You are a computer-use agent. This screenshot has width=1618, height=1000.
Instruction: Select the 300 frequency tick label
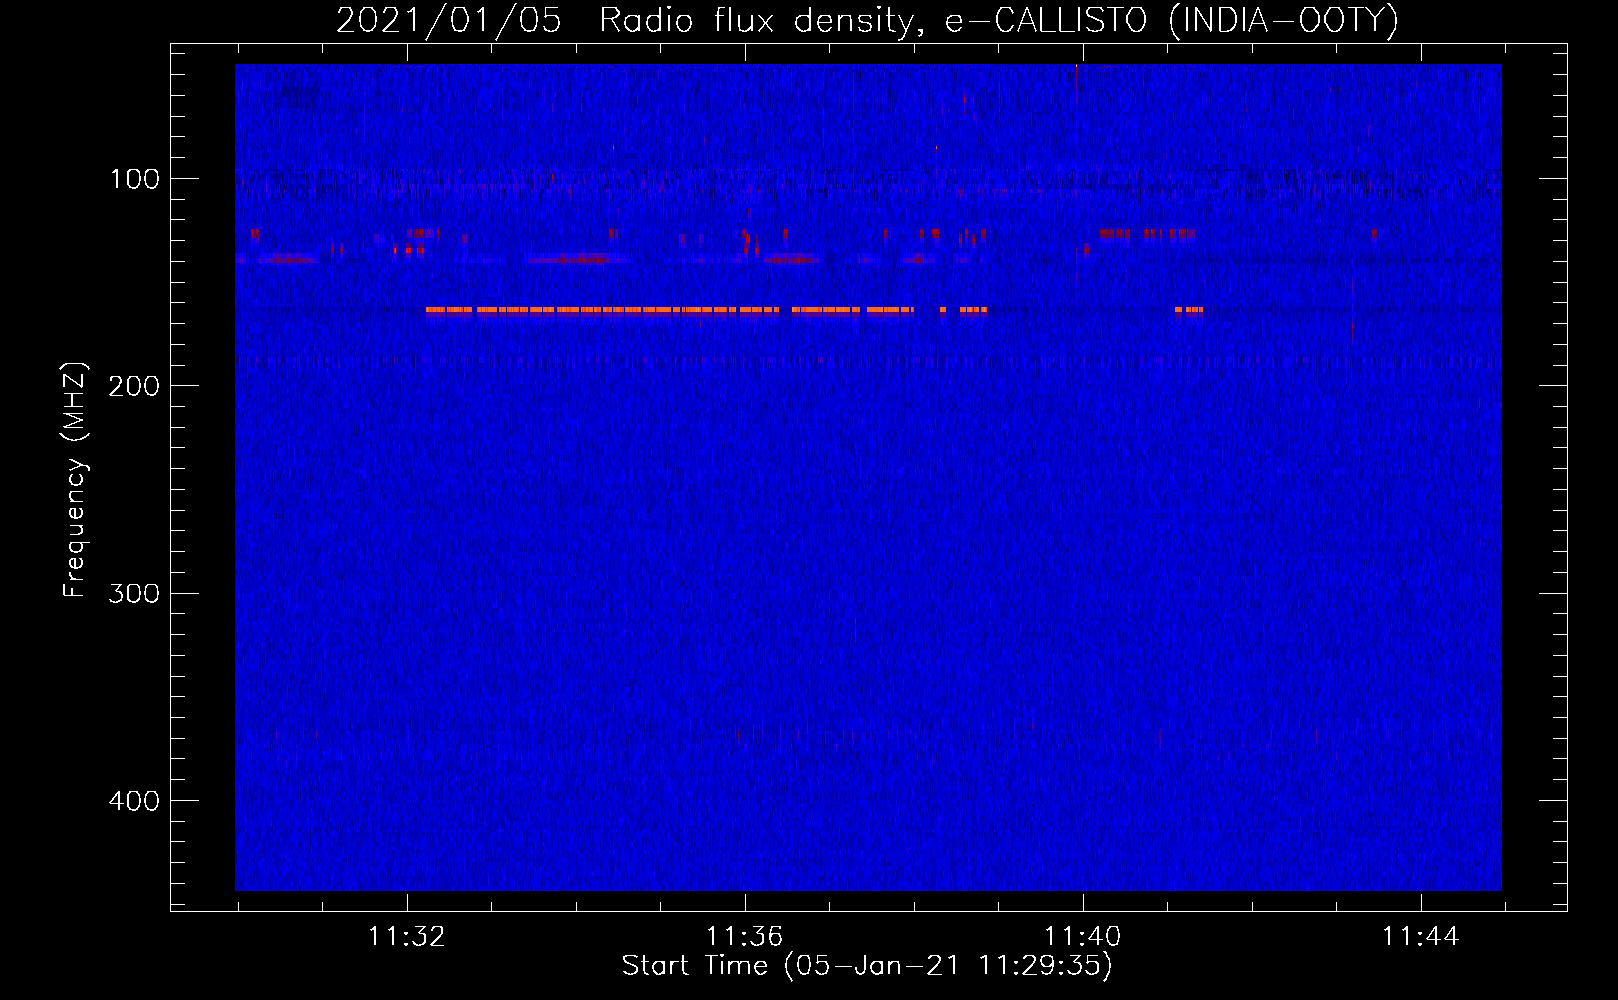[135, 594]
